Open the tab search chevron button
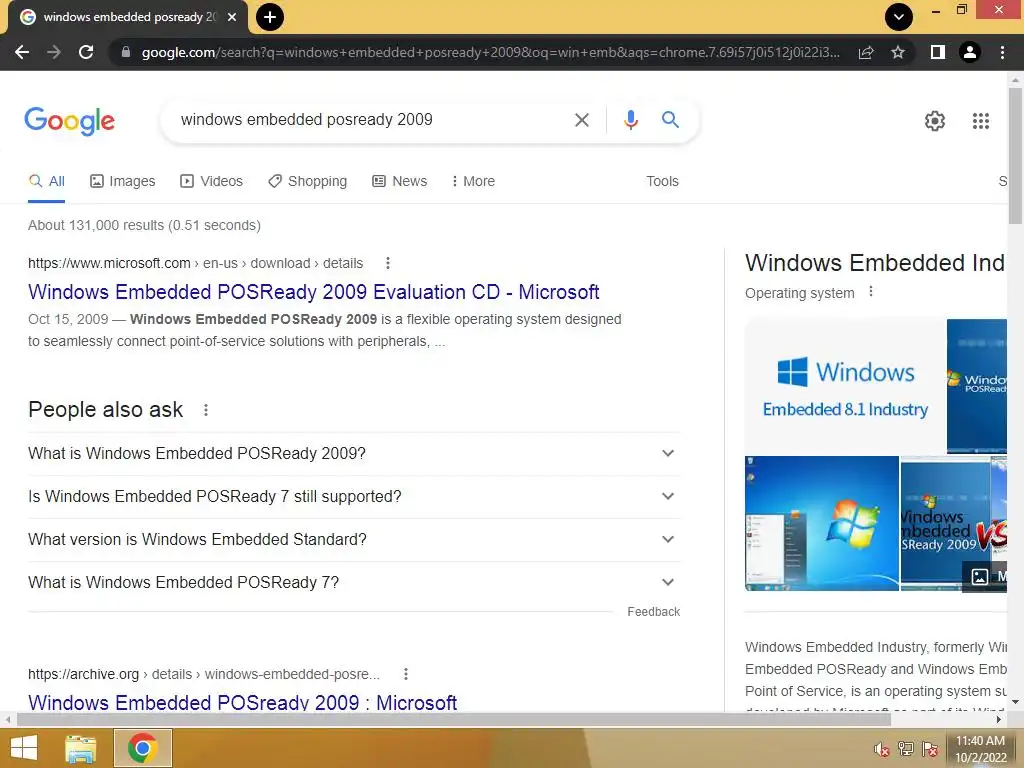Image resolution: width=1024 pixels, height=768 pixels. point(899,17)
